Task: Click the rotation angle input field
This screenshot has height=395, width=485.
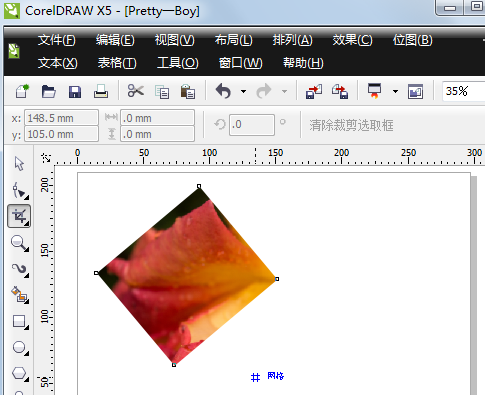Action: point(252,125)
